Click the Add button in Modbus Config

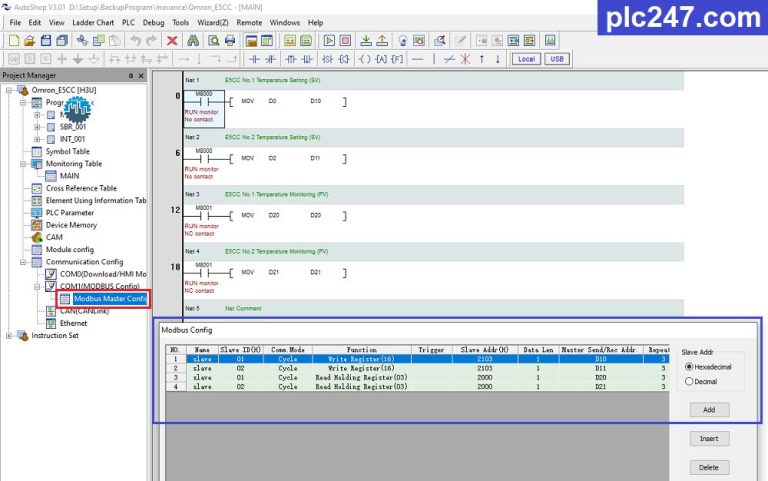coord(709,409)
